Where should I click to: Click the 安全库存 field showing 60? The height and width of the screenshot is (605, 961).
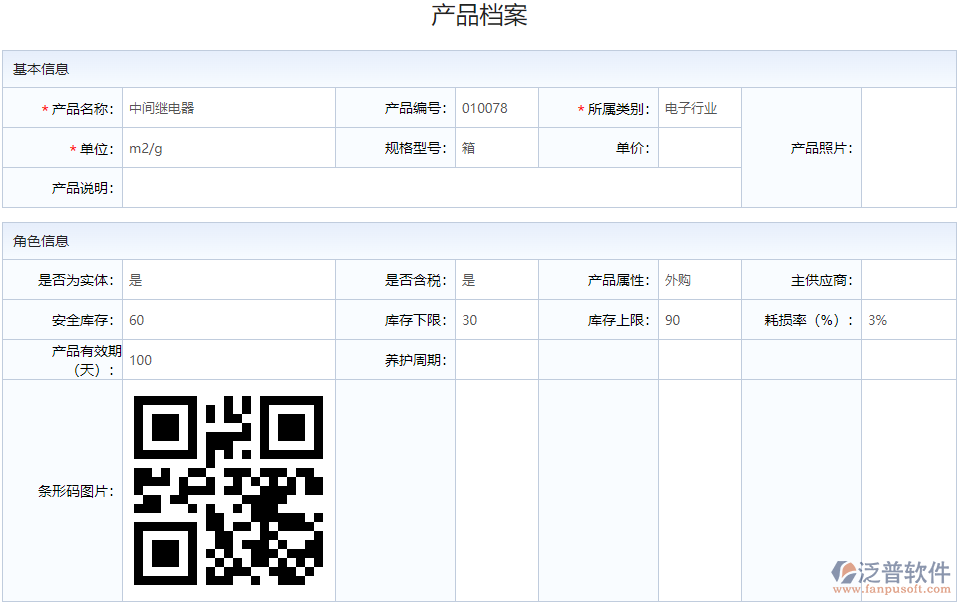click(x=228, y=320)
